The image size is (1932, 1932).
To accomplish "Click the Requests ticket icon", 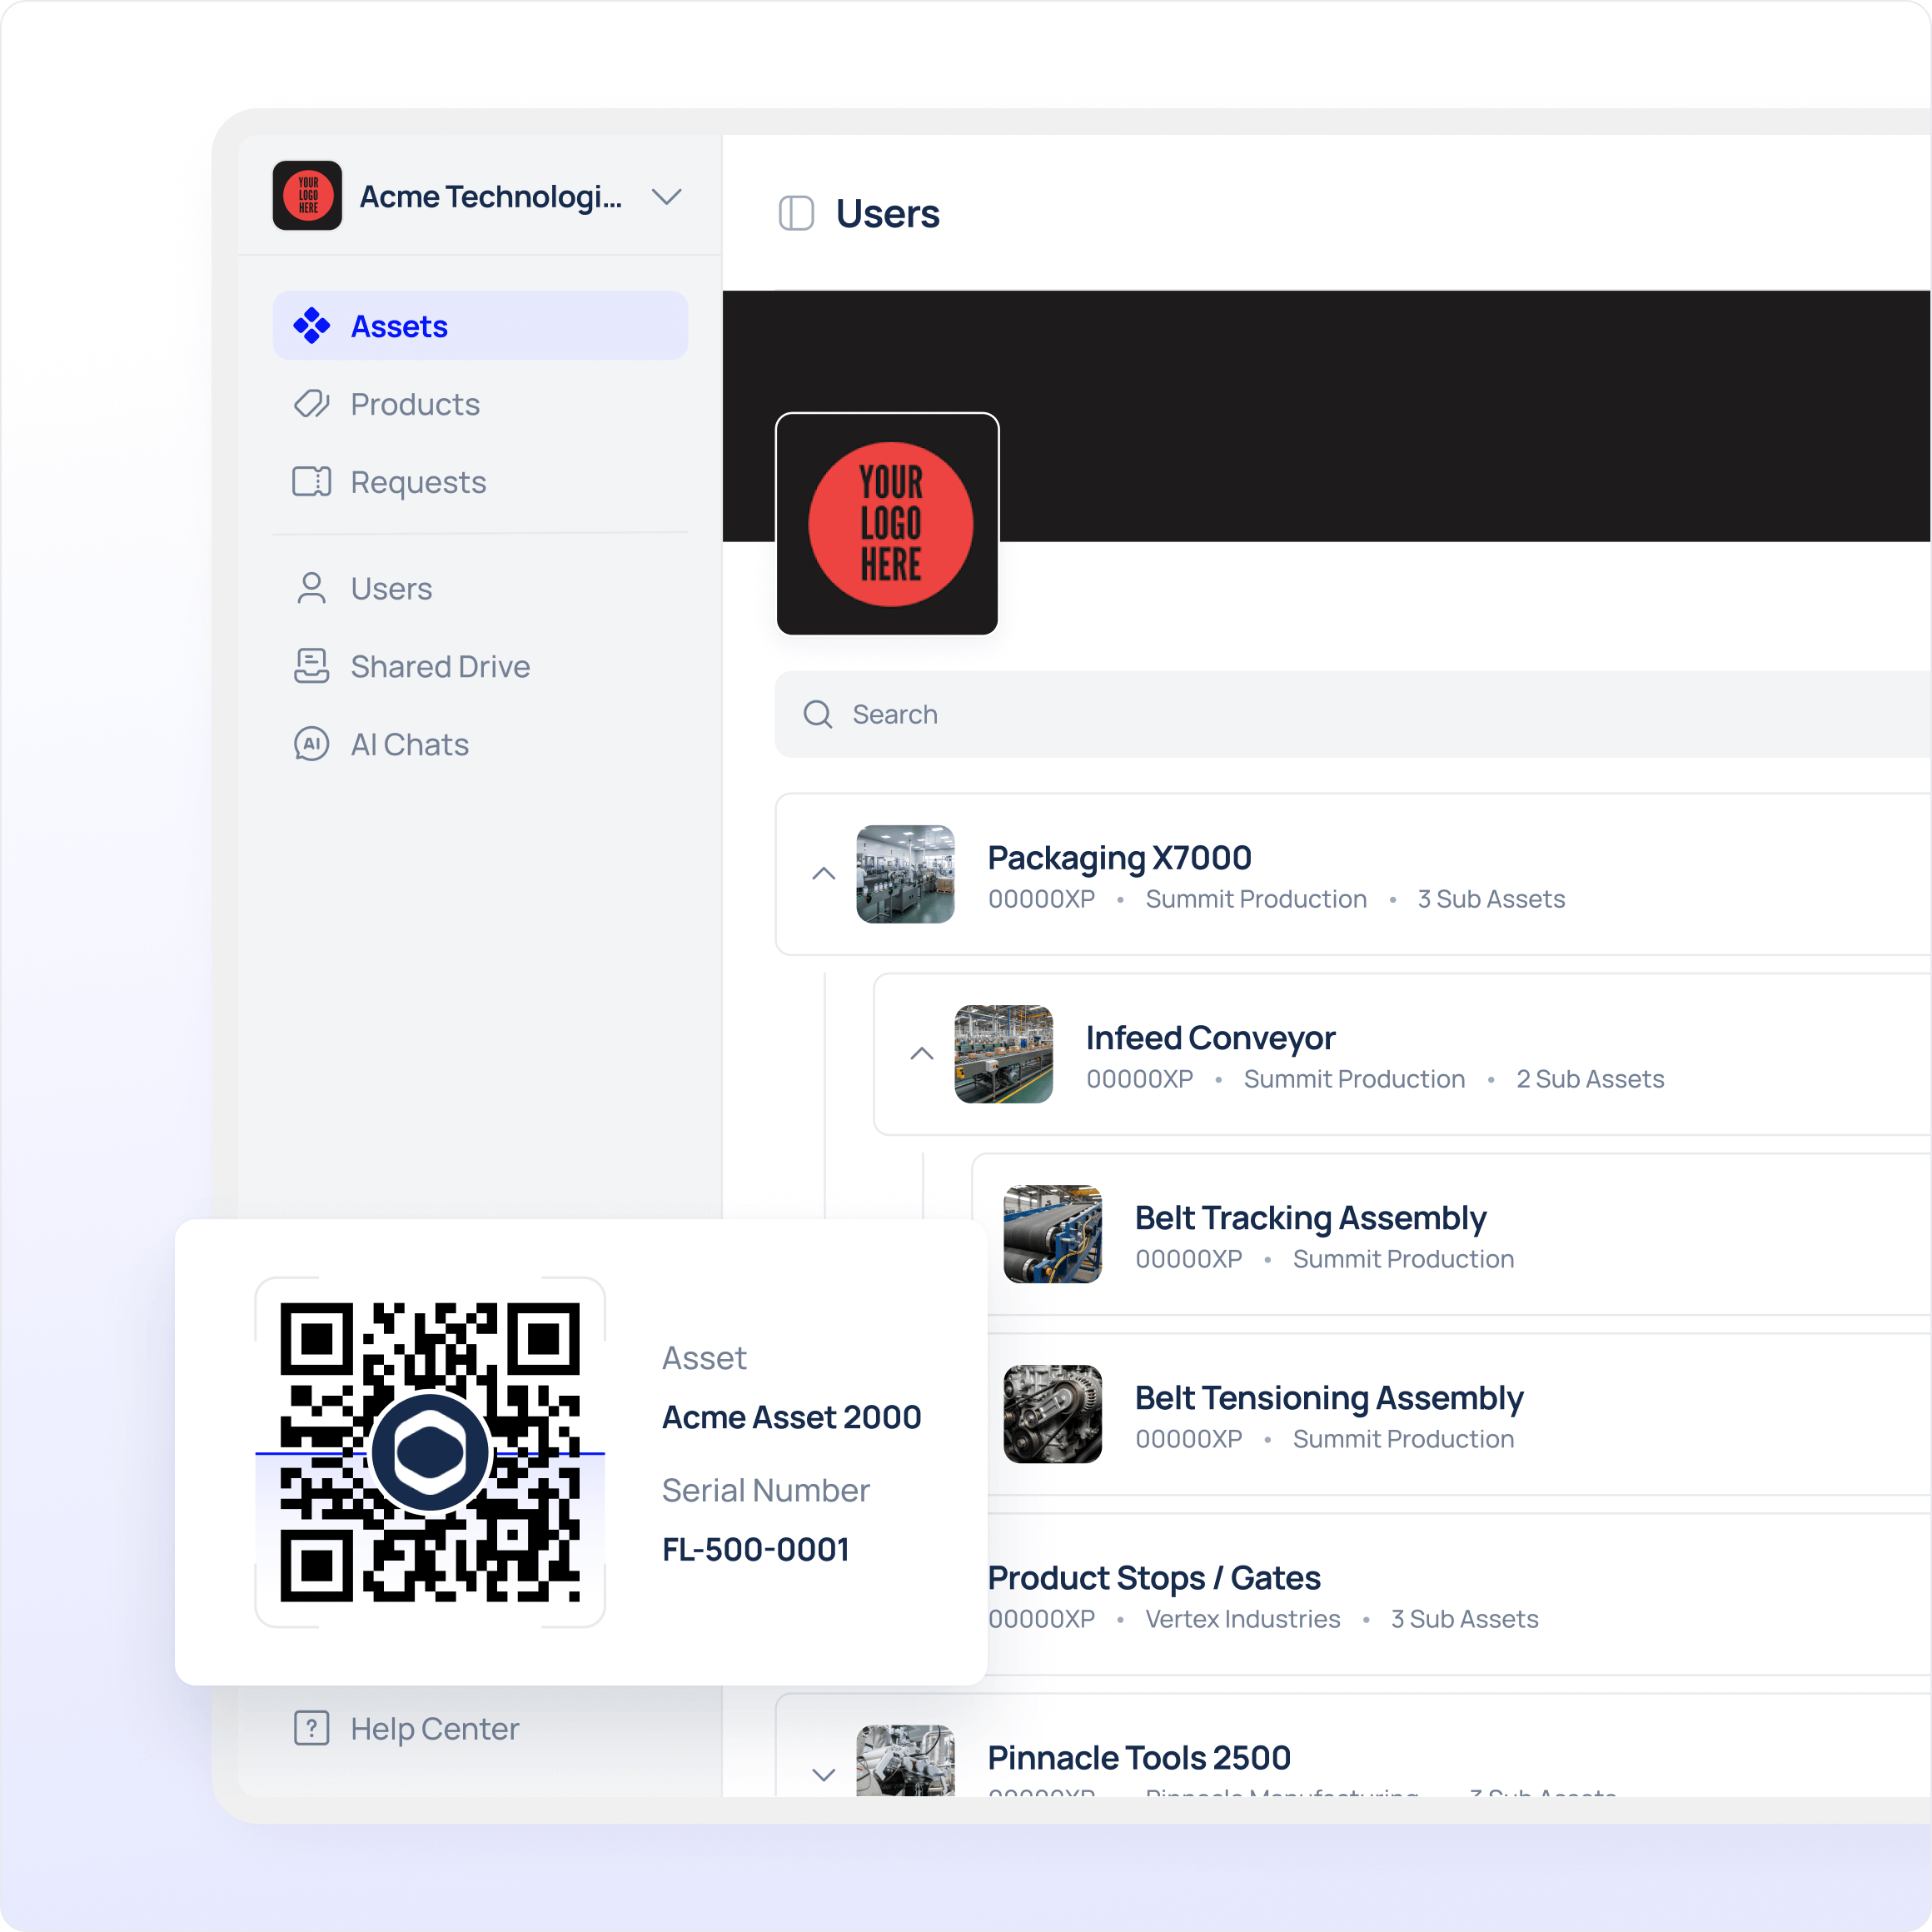I will coord(311,482).
